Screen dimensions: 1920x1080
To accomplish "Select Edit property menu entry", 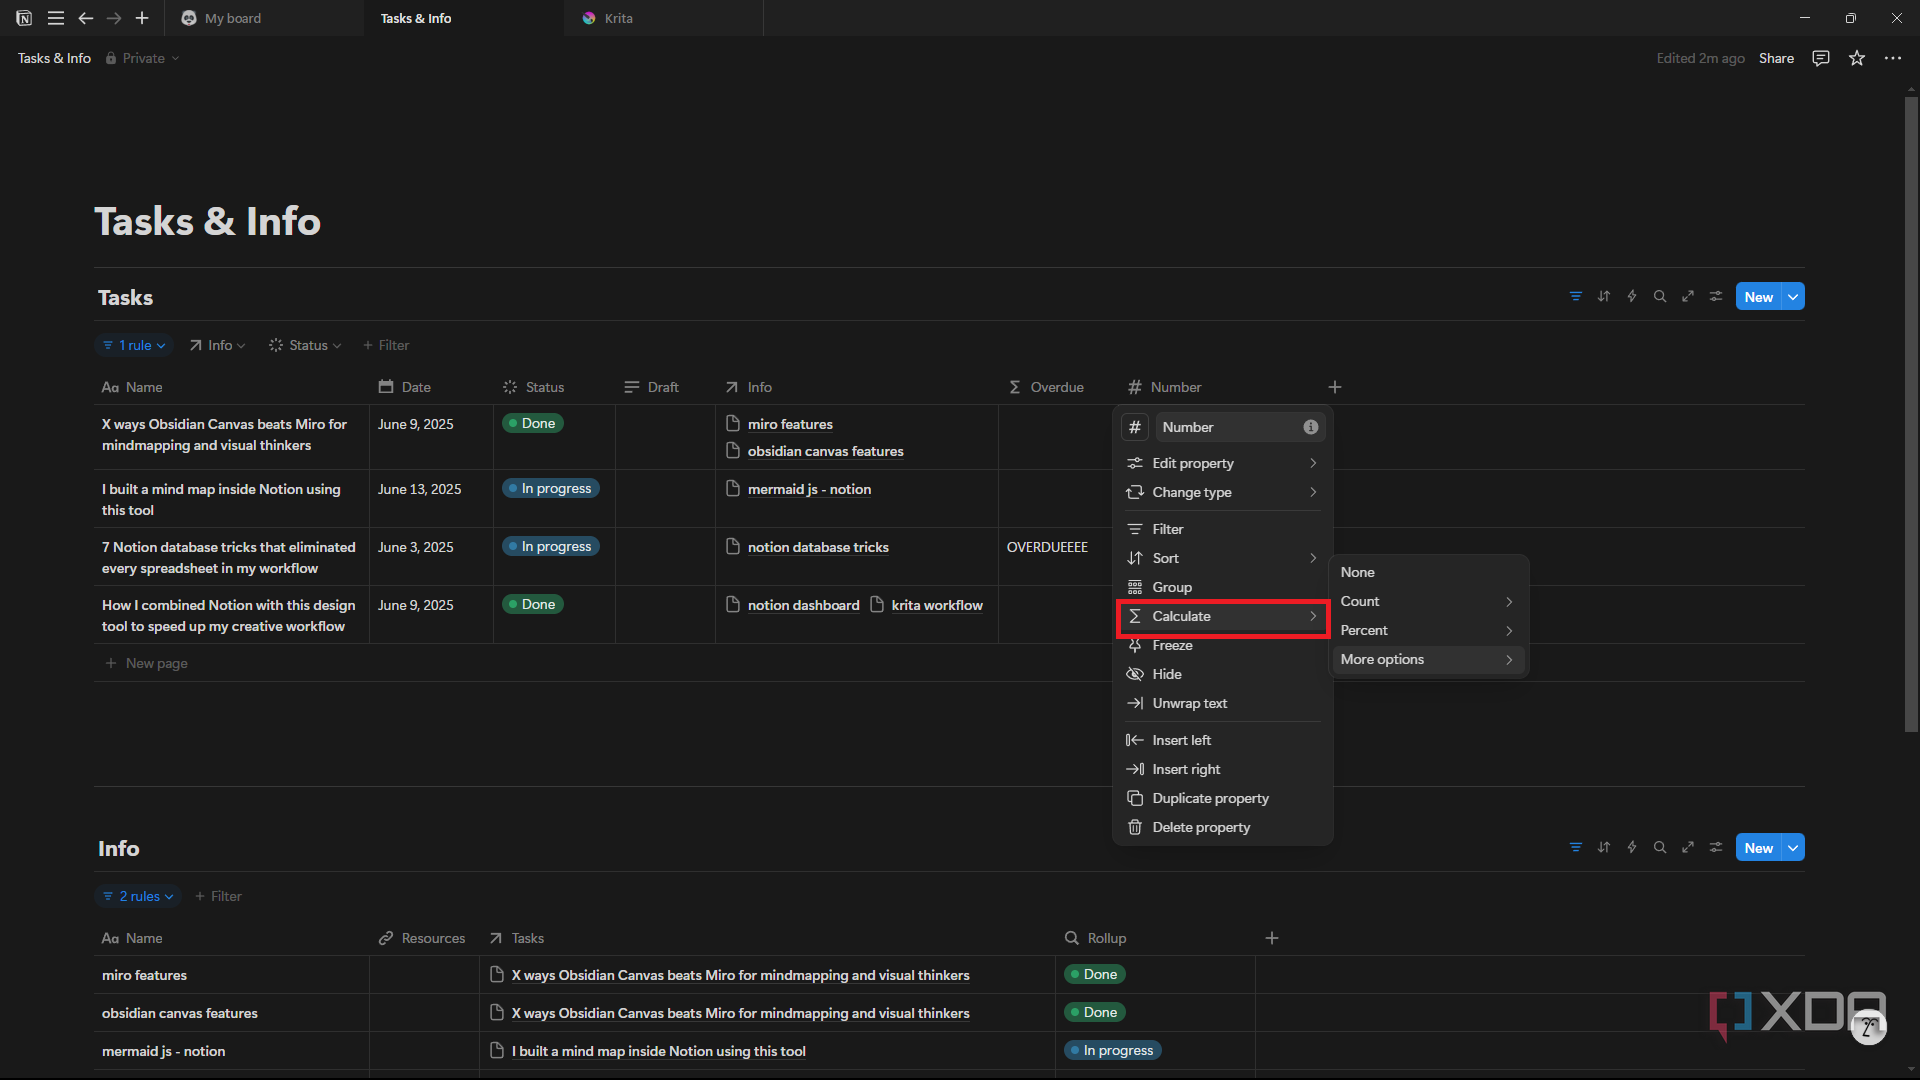I will pyautogui.click(x=1222, y=463).
